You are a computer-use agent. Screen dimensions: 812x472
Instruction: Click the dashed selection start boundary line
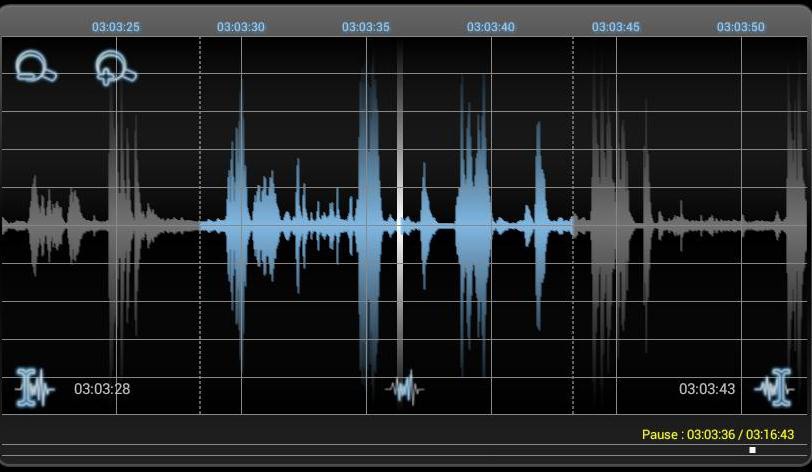coord(200,225)
